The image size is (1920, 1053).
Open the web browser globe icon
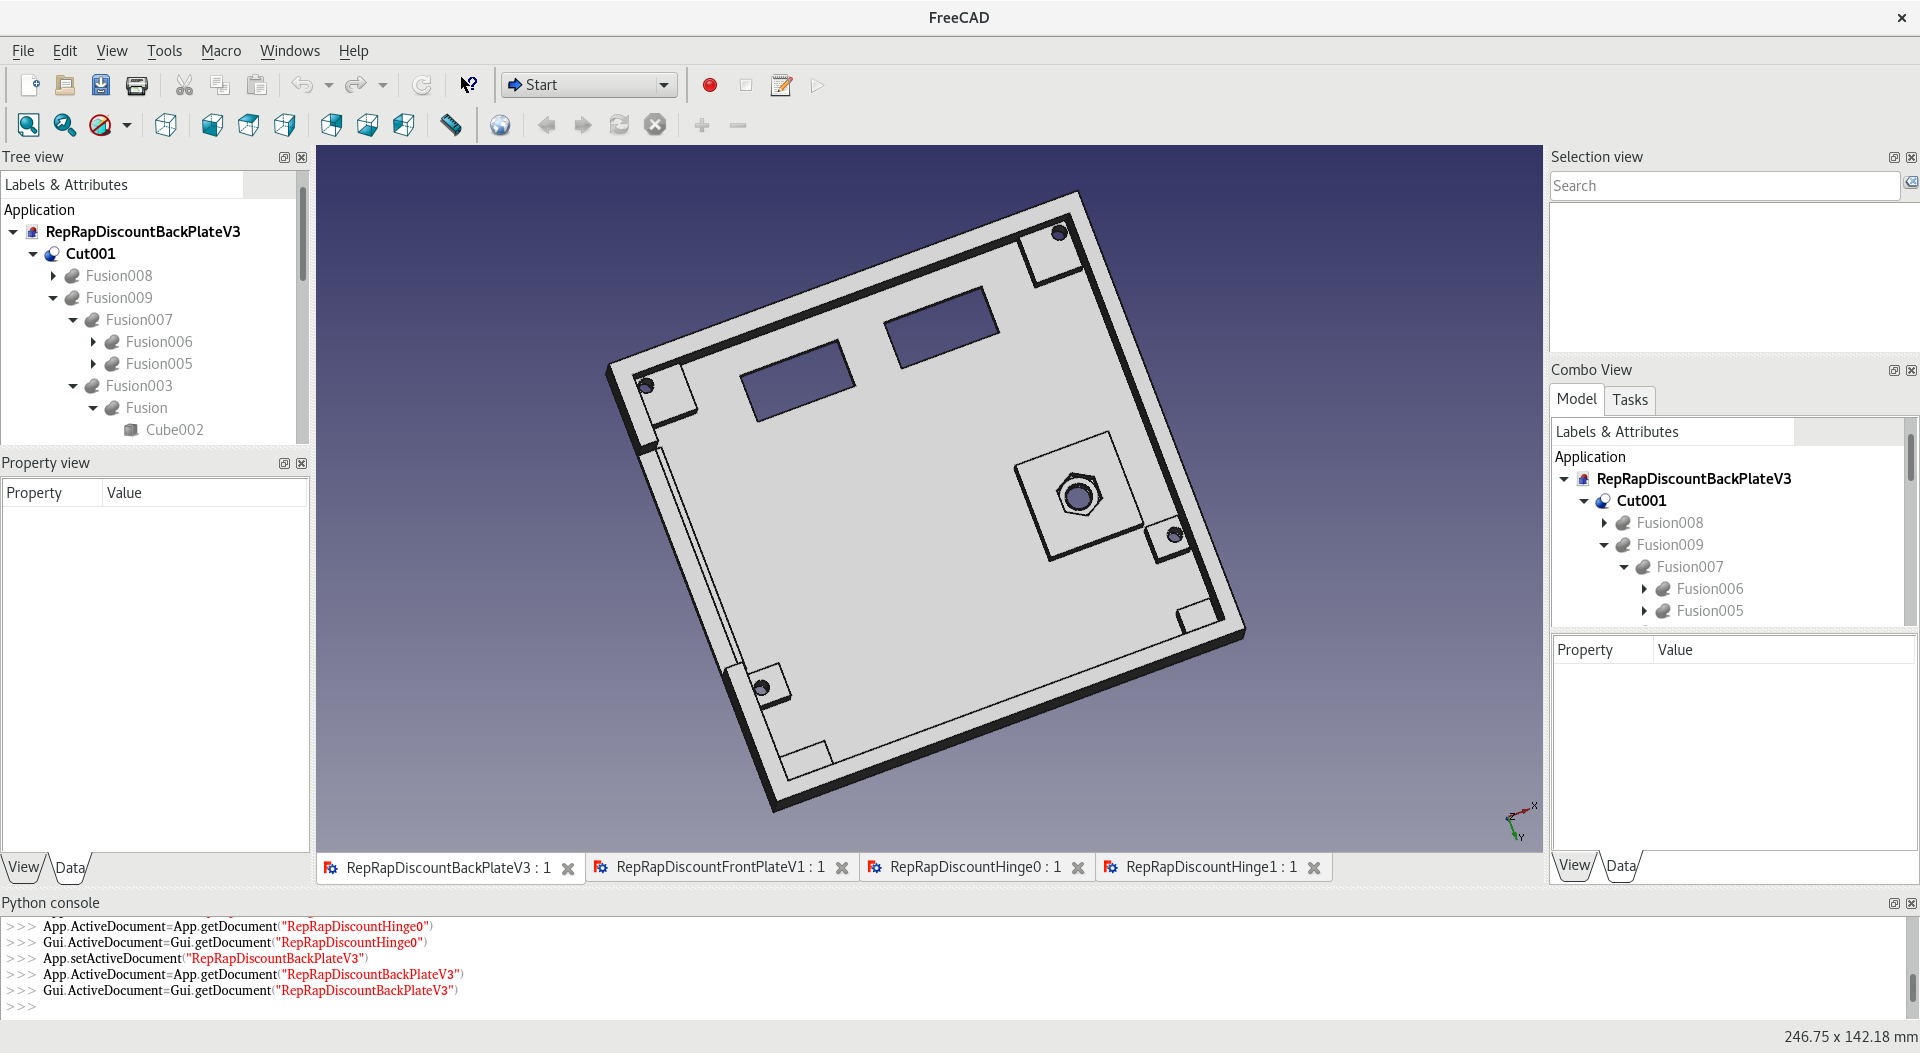pyautogui.click(x=500, y=125)
